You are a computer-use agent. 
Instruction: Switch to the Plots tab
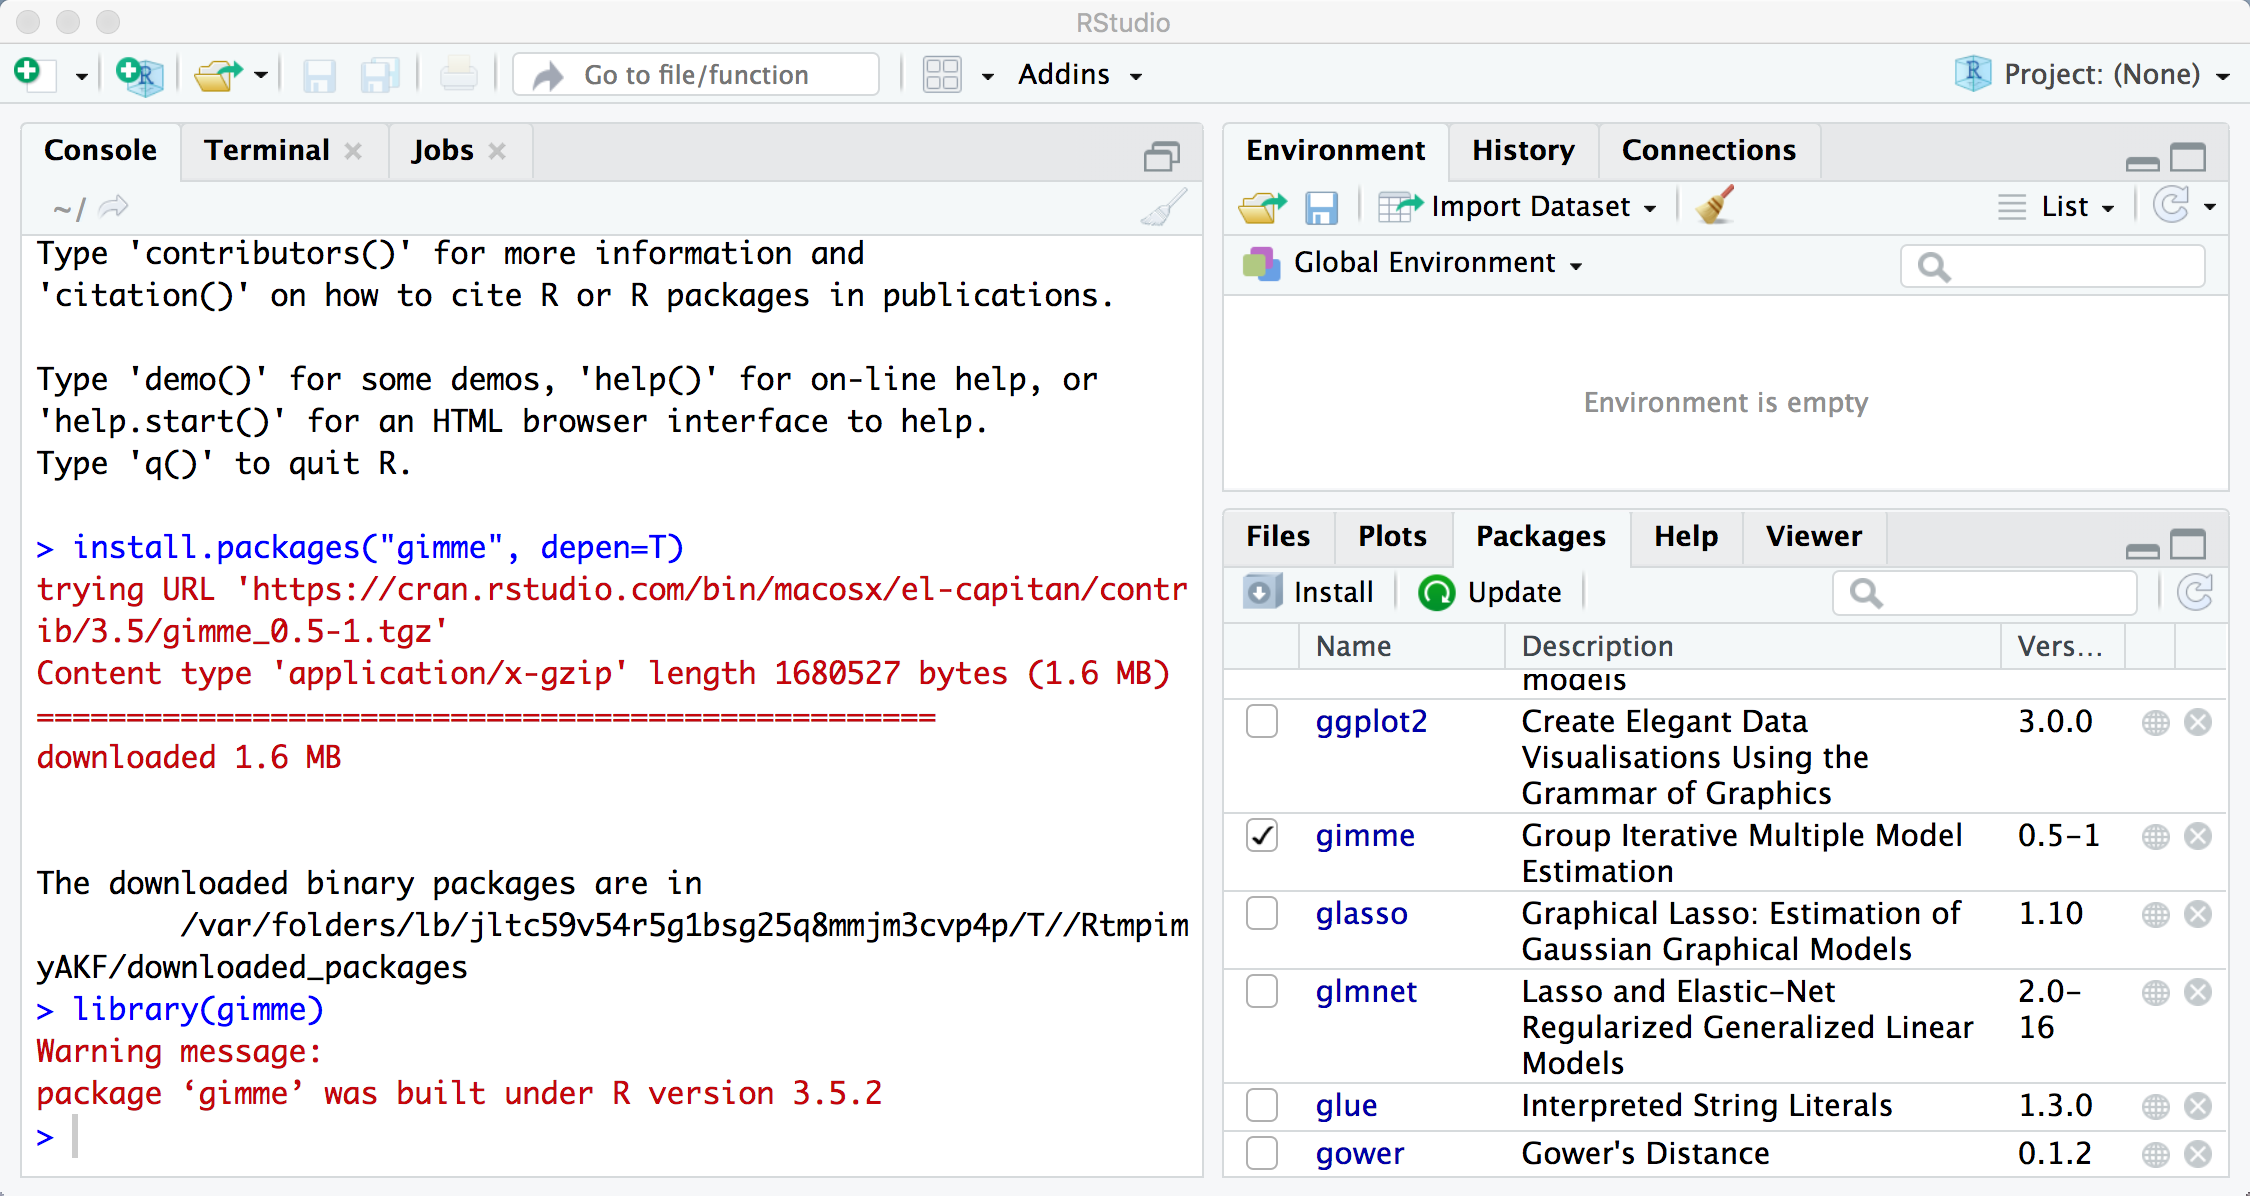point(1392,537)
